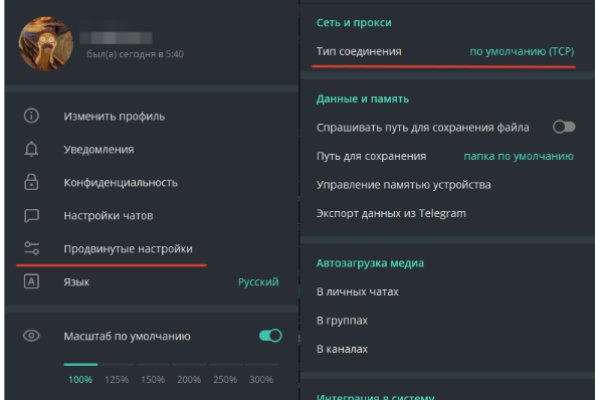600x400 pixels.
Task: Click the eye icon beside Масштаб по умолчанию
Action: tap(31, 336)
